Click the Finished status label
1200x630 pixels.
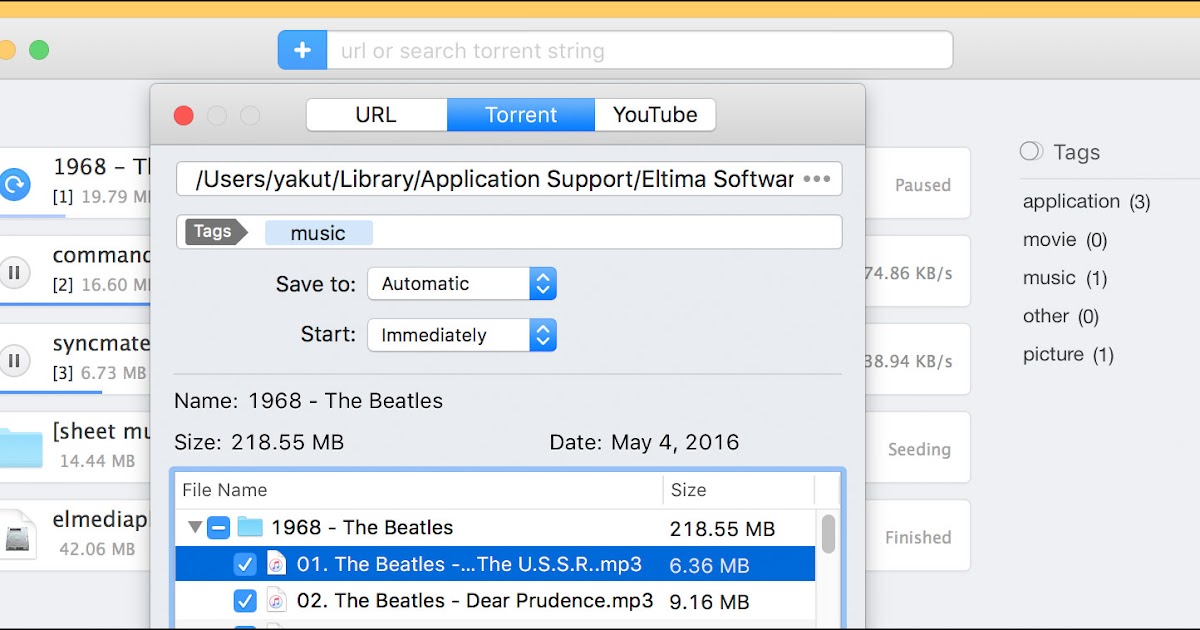[x=918, y=537]
